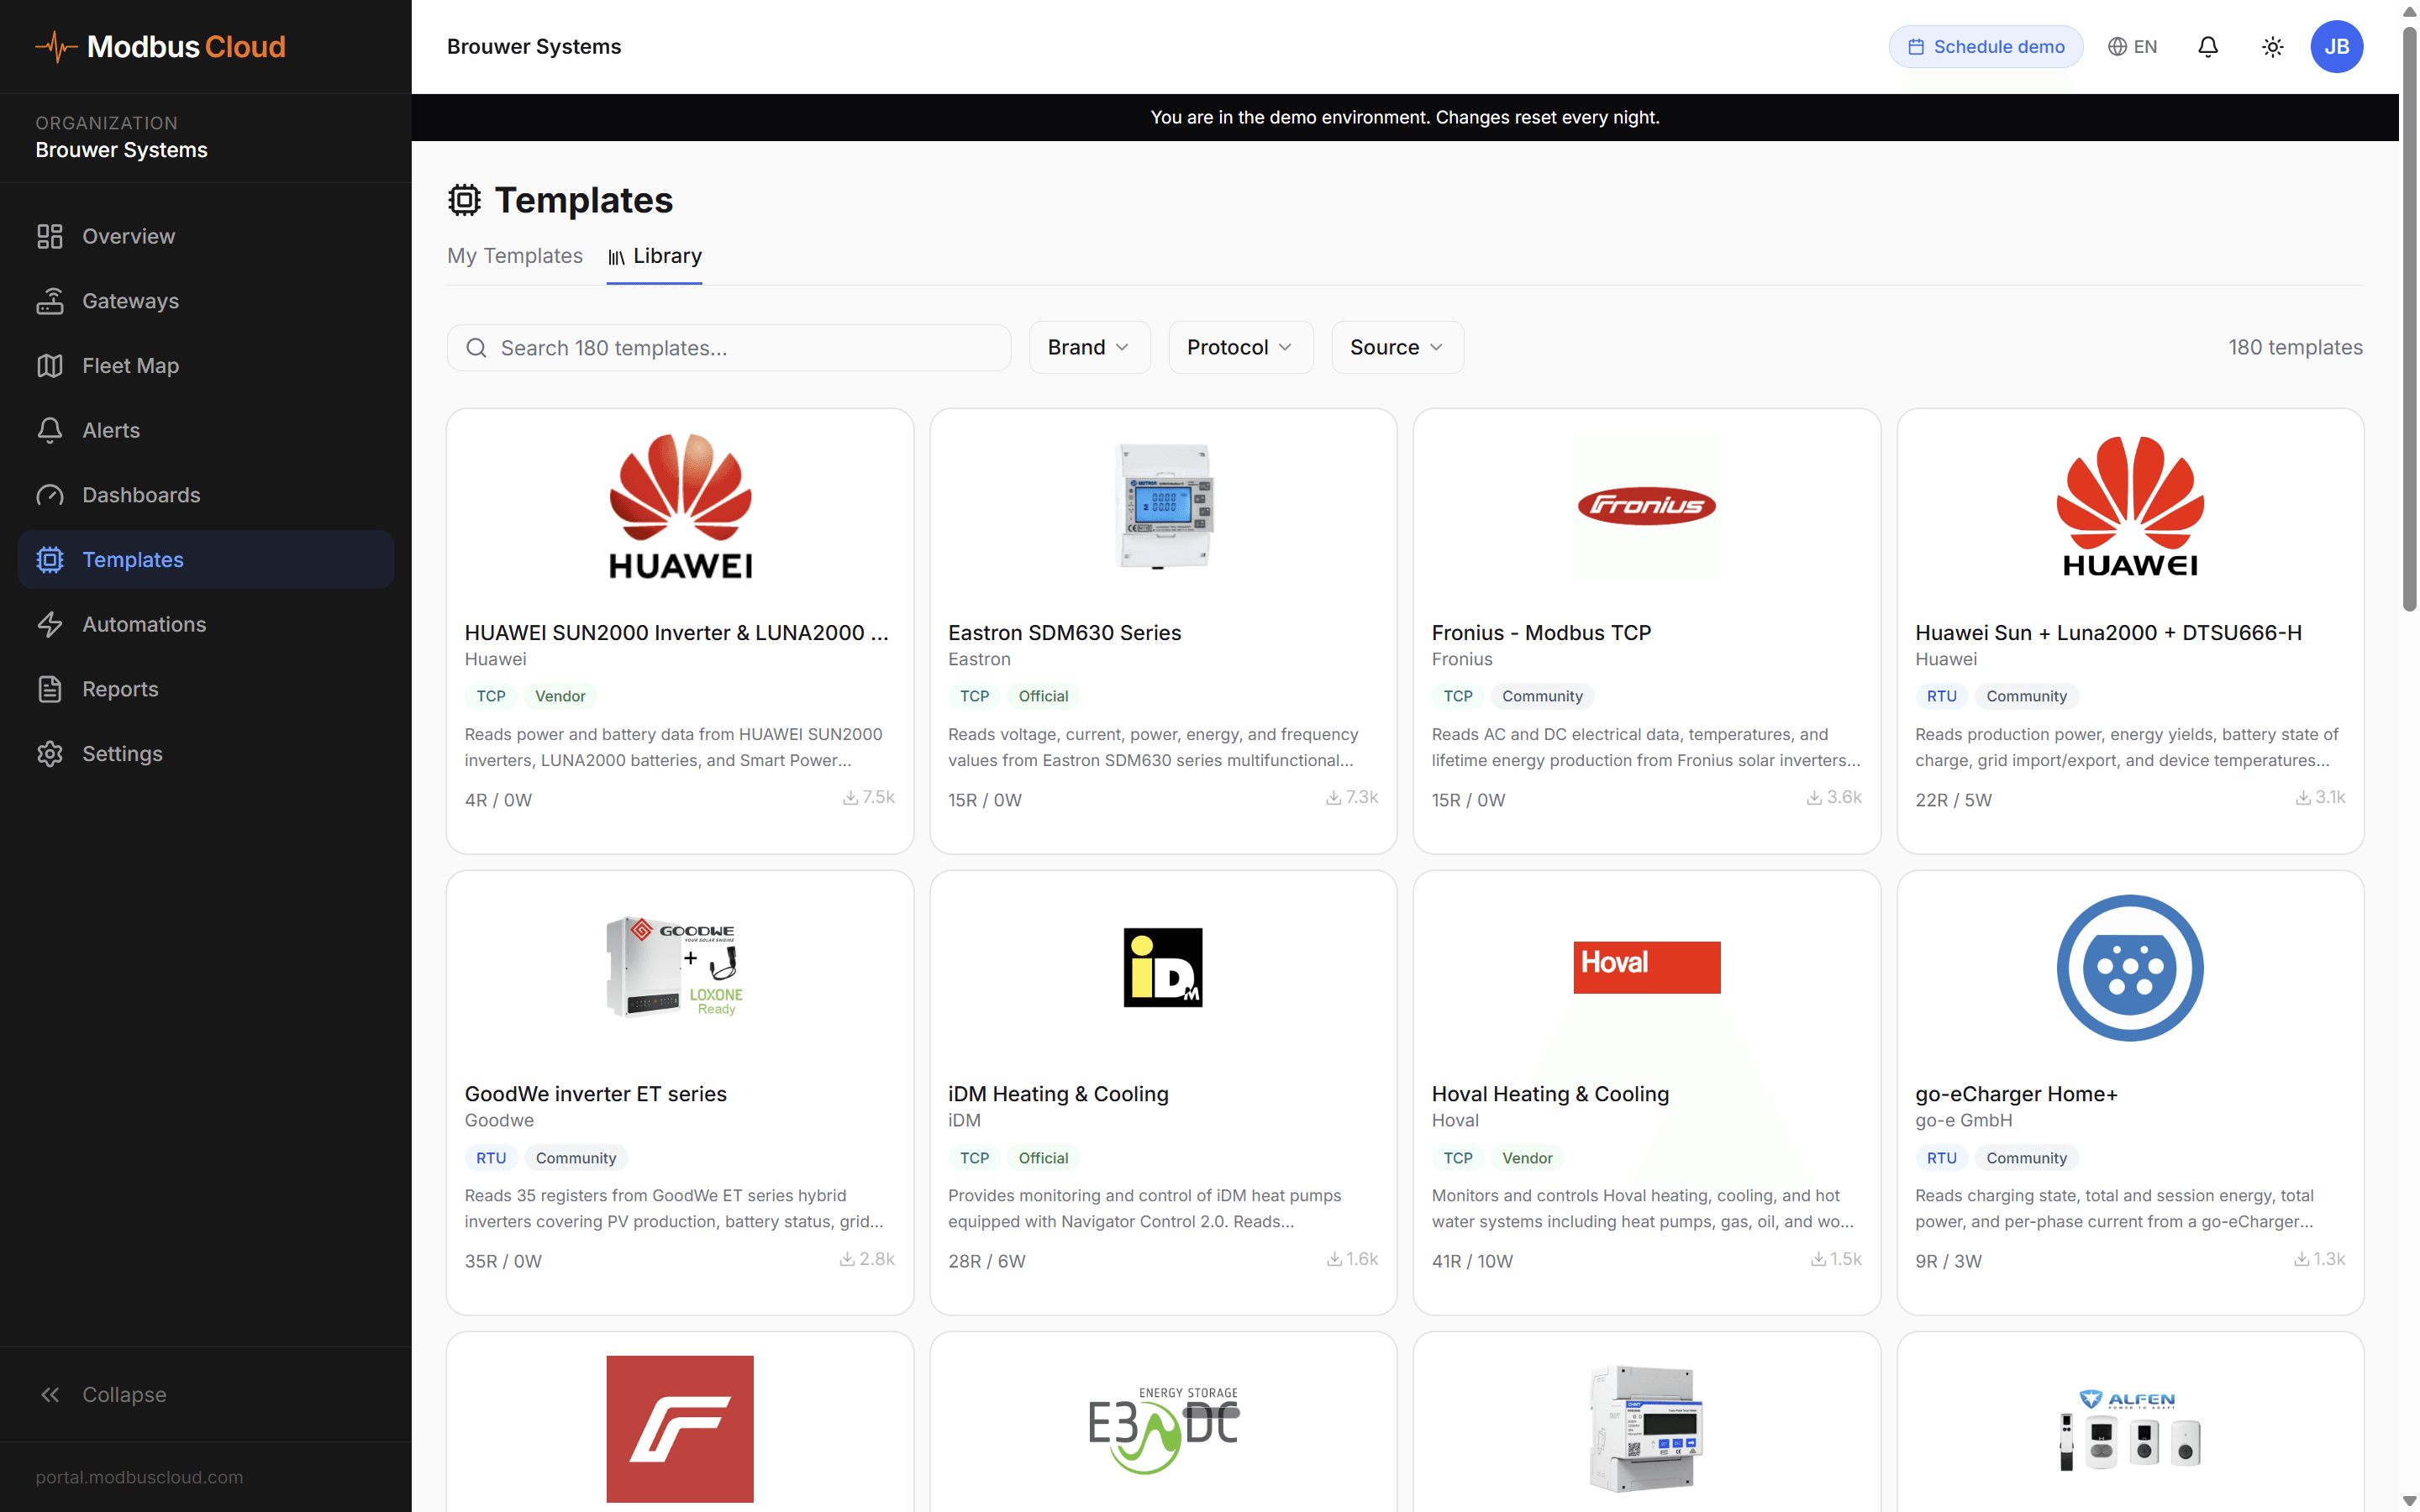Open the JB user avatar menu

[2337, 46]
